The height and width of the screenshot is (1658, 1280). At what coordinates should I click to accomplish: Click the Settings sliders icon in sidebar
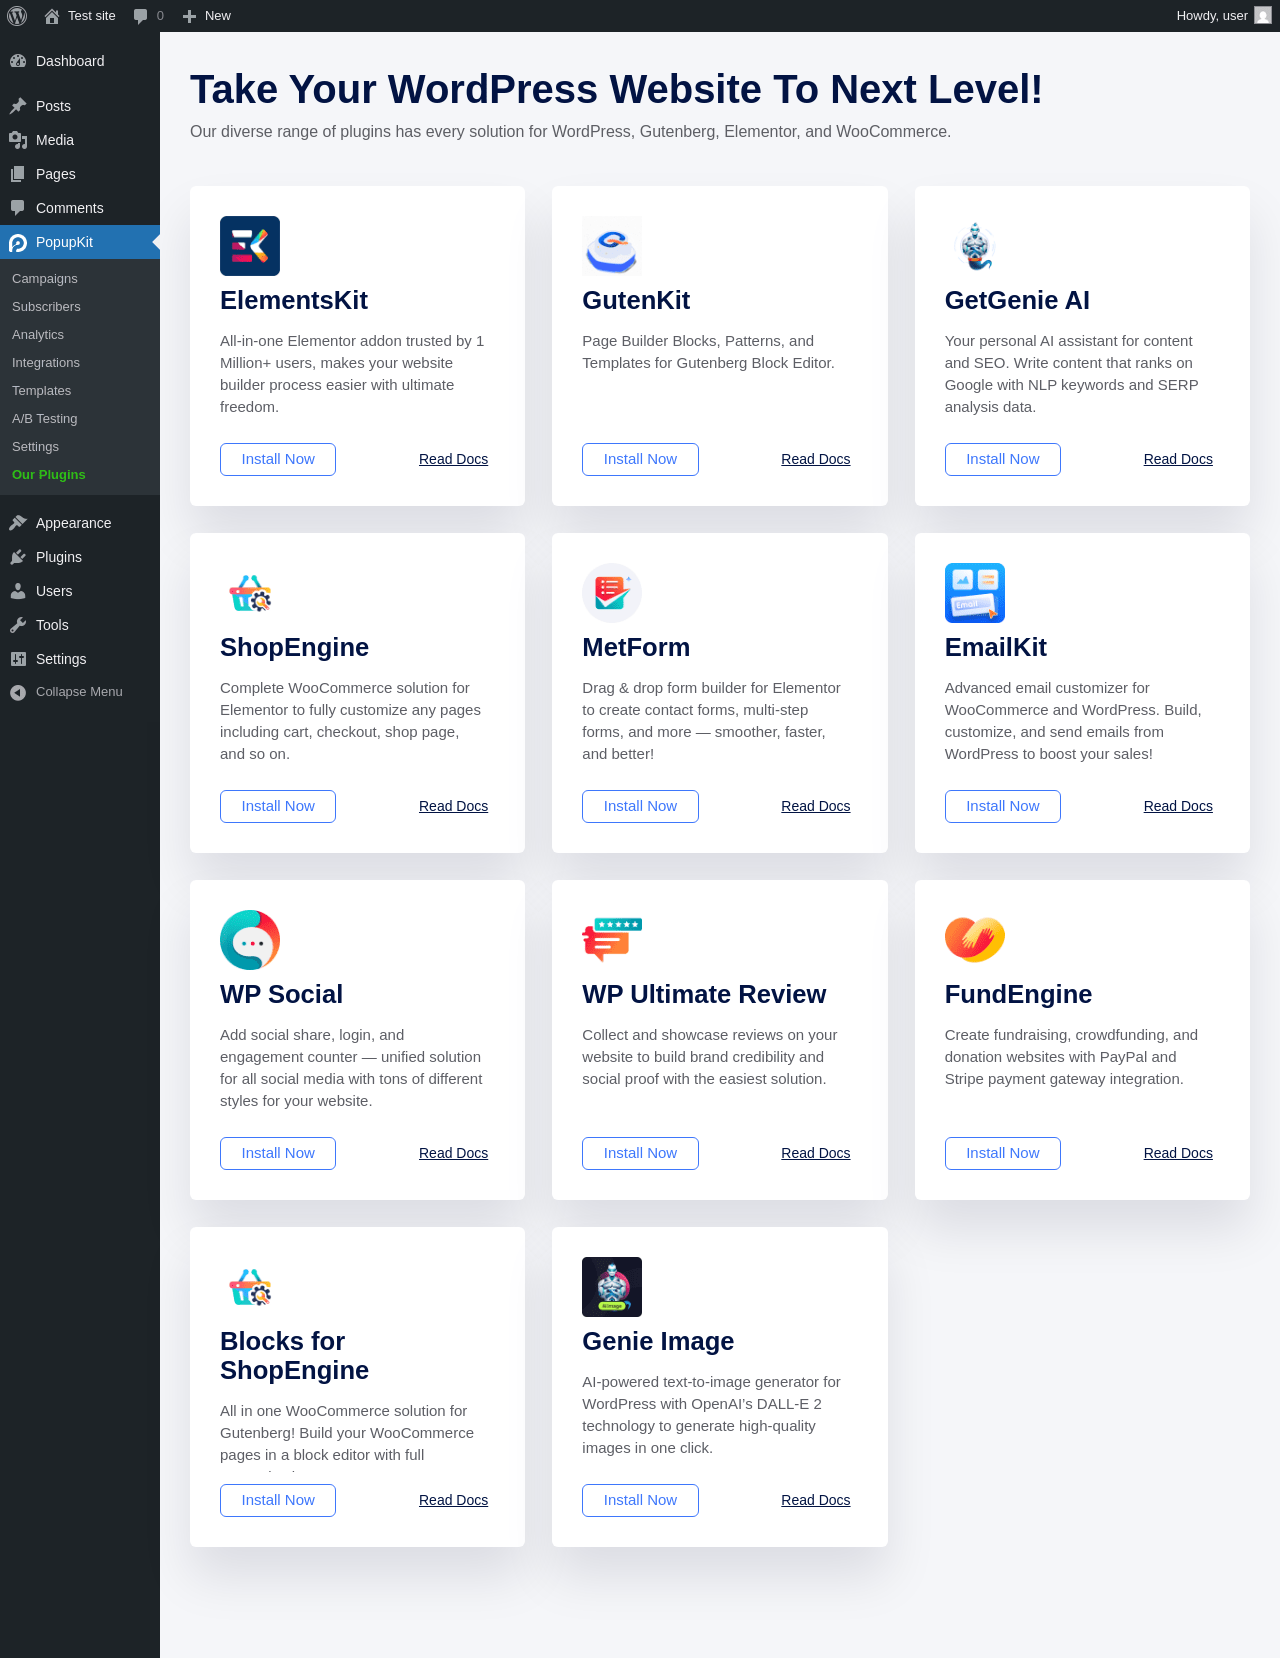[x=18, y=659]
